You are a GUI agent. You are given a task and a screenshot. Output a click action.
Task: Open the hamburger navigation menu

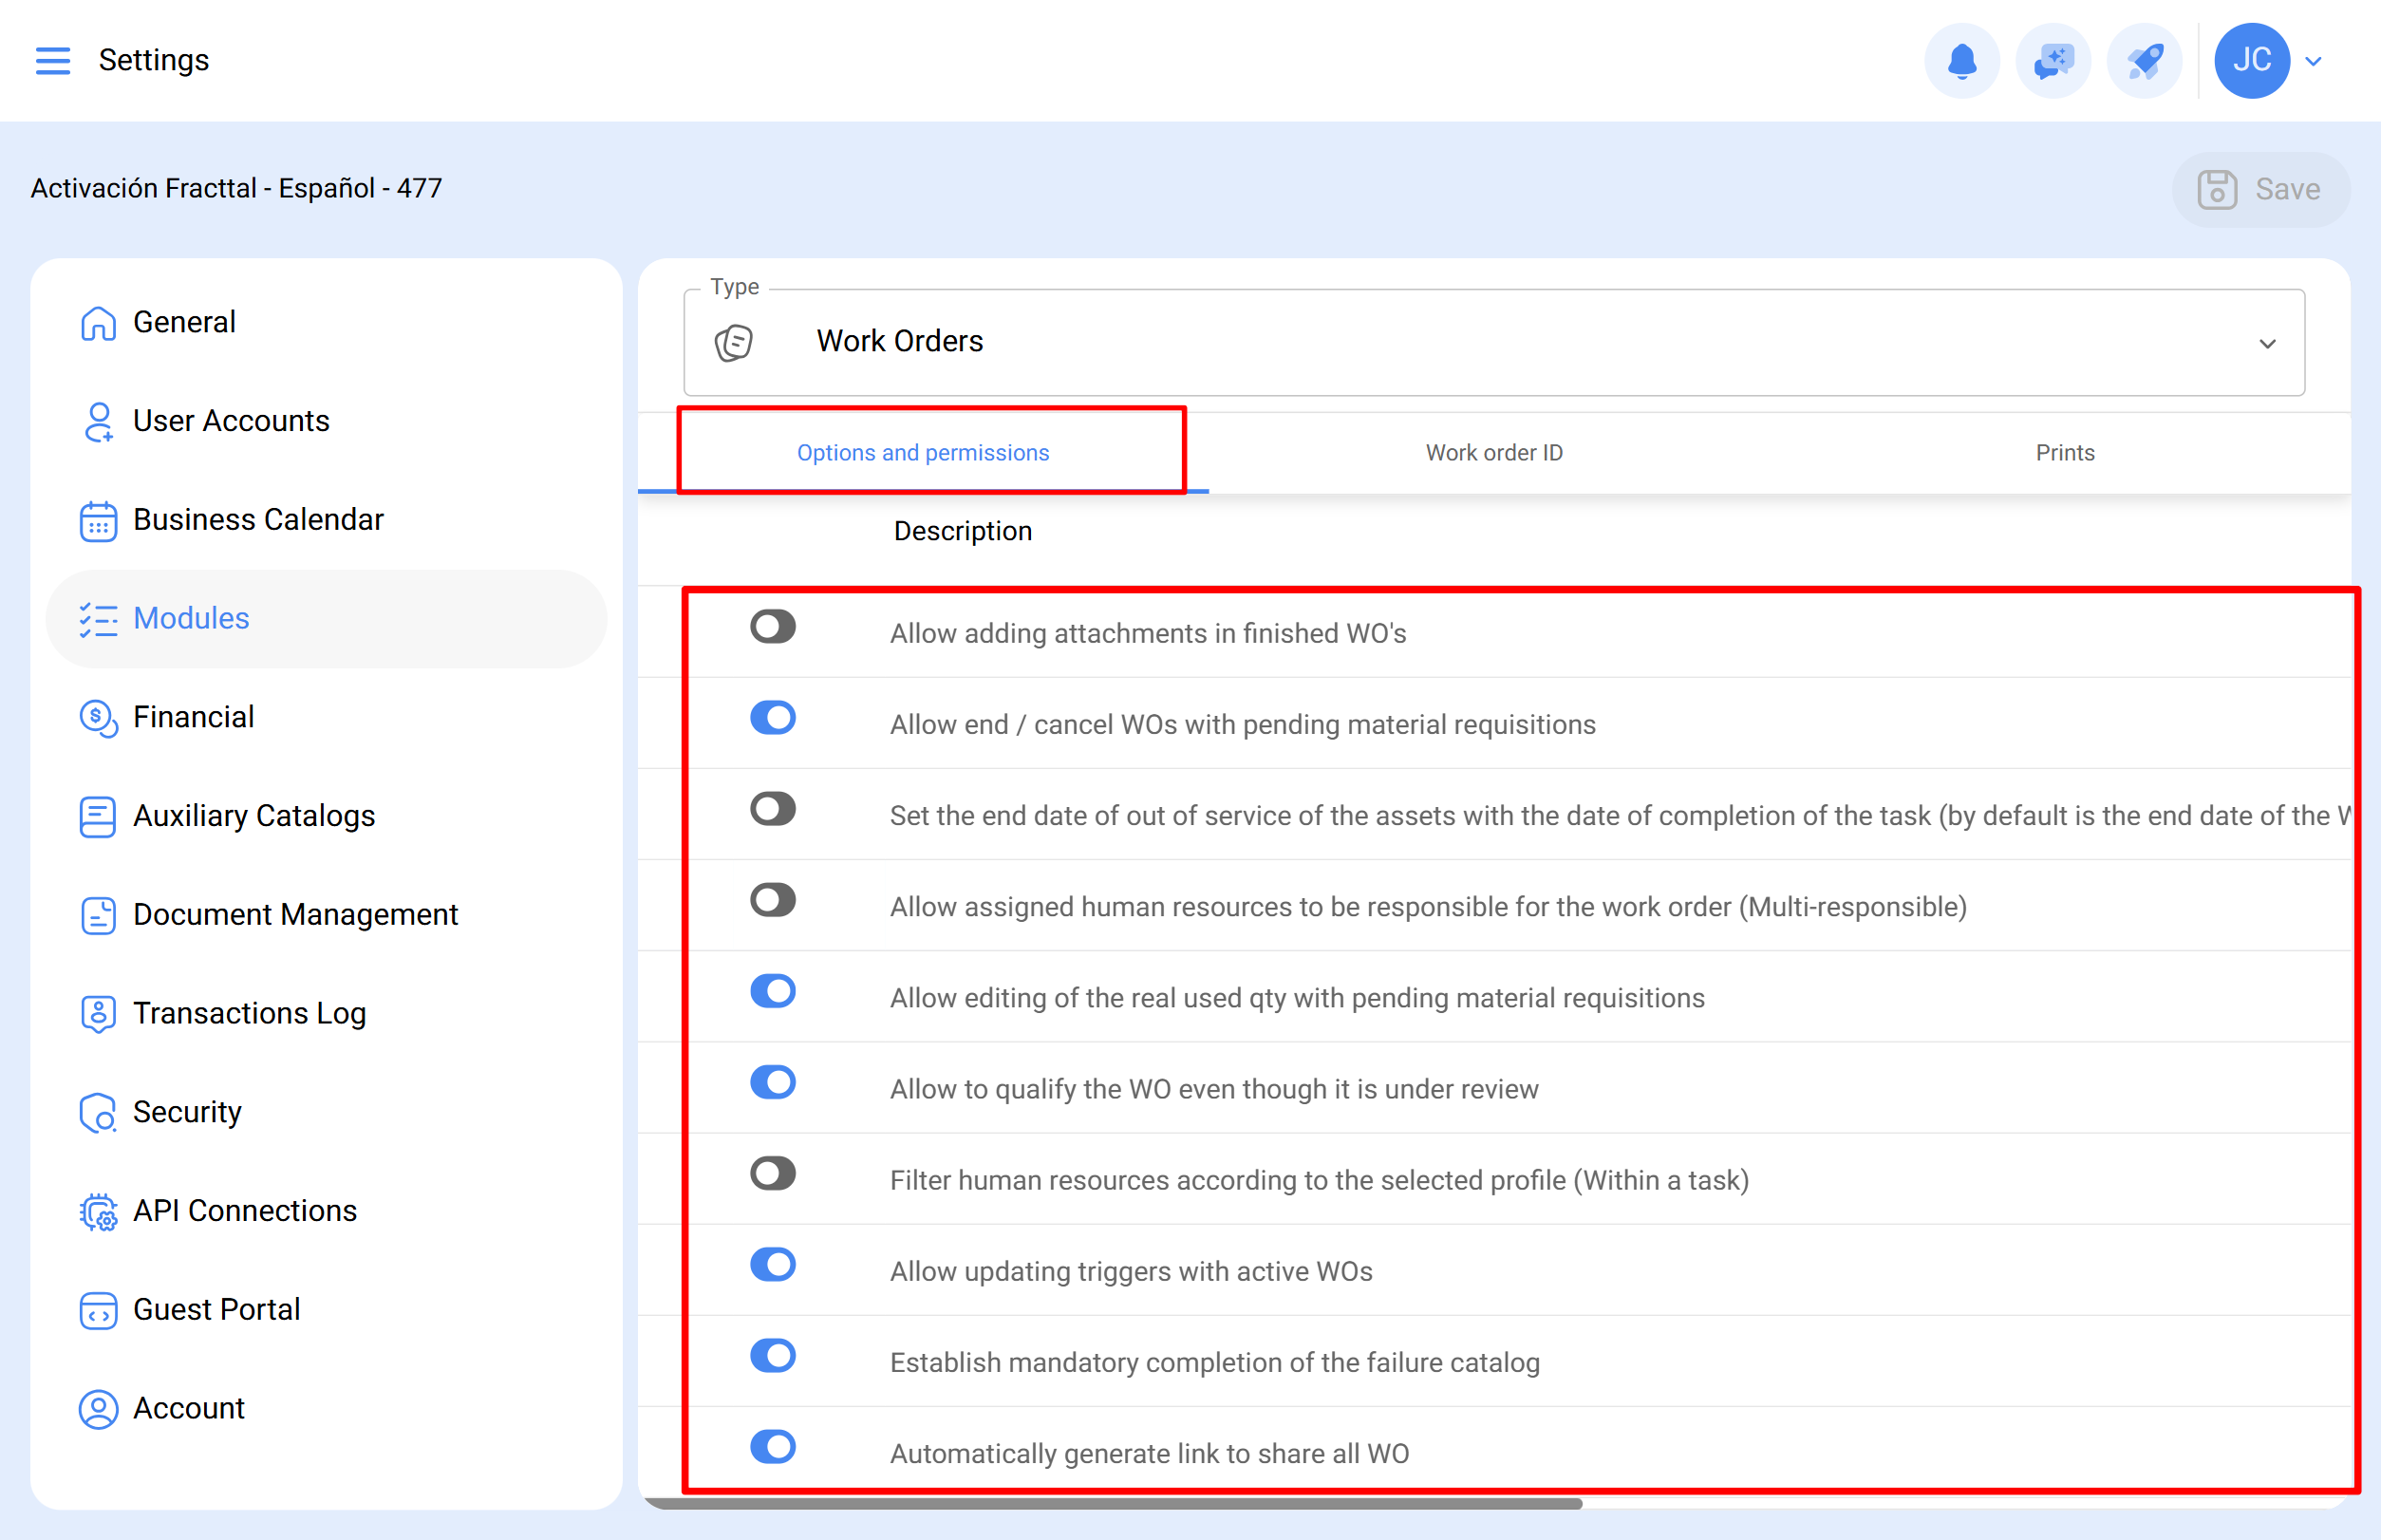pos(53,60)
